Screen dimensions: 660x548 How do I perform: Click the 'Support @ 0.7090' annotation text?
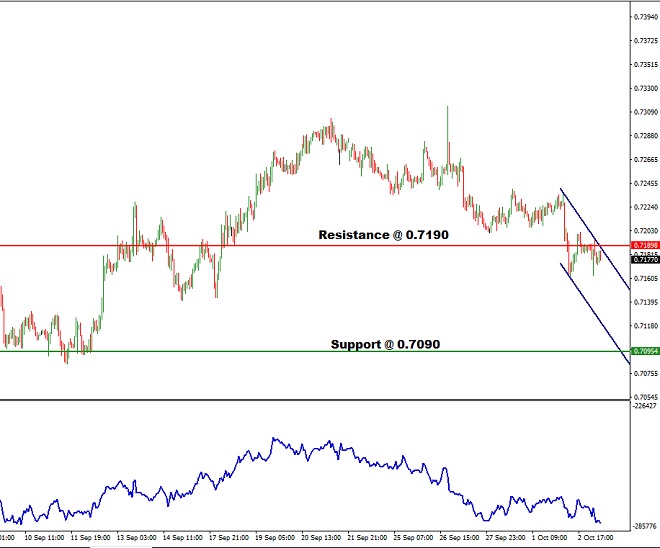pos(385,344)
